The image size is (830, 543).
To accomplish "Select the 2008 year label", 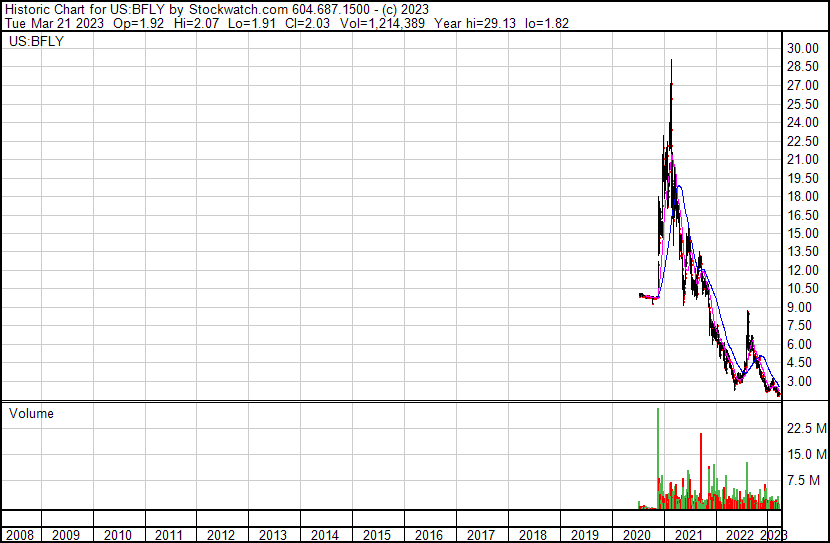I will pyautogui.click(x=19, y=535).
